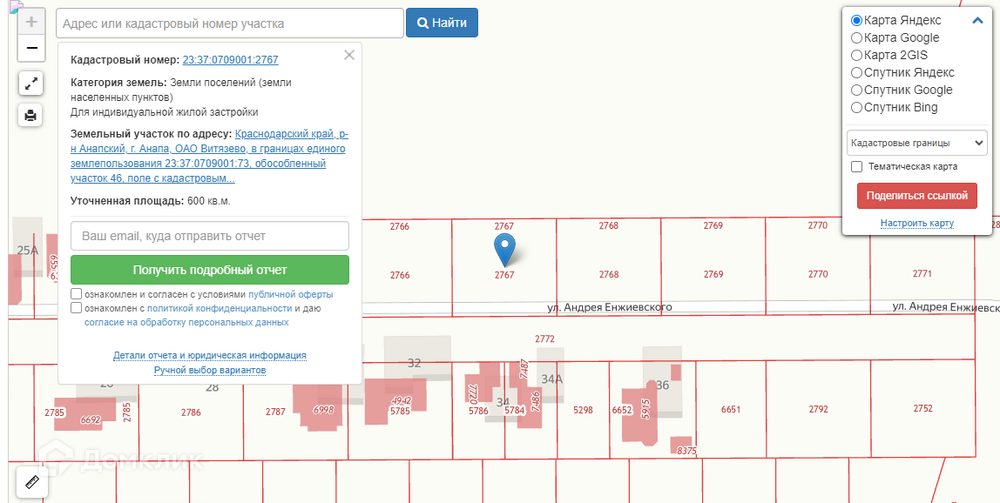This screenshot has width=1000, height=503.
Task: Select Спутник Google radio option
Action: pyautogui.click(x=857, y=90)
